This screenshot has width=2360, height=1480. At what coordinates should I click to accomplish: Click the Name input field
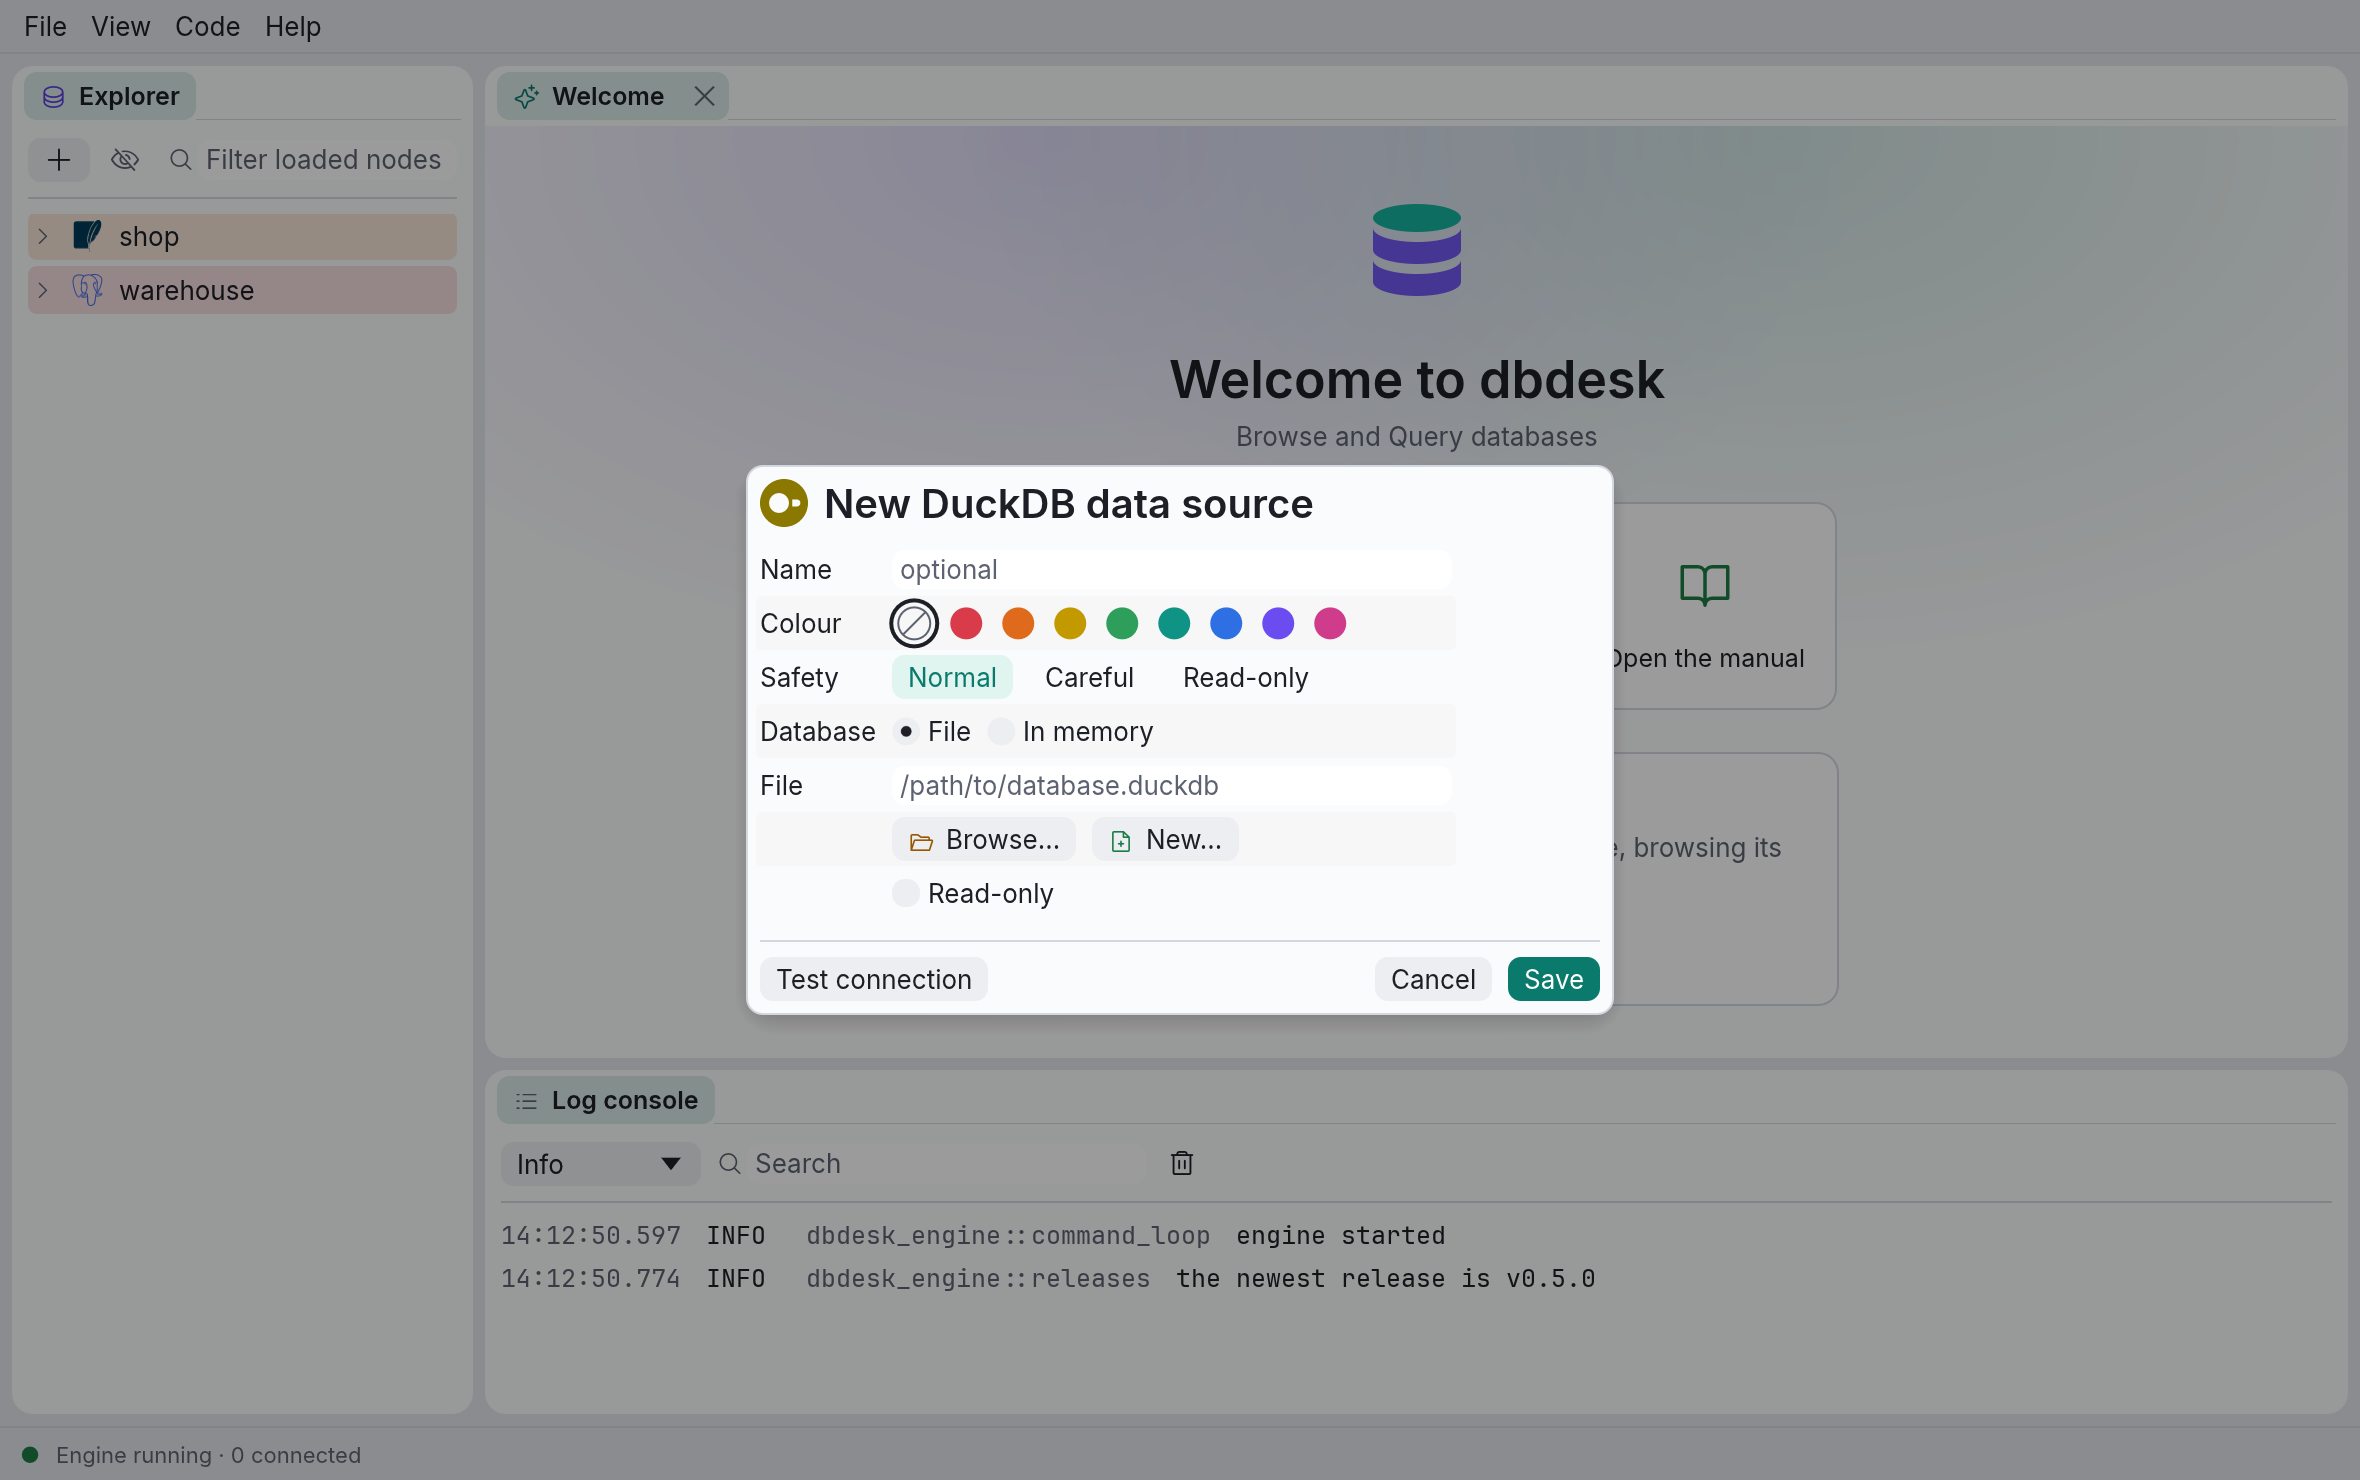pyautogui.click(x=1171, y=569)
